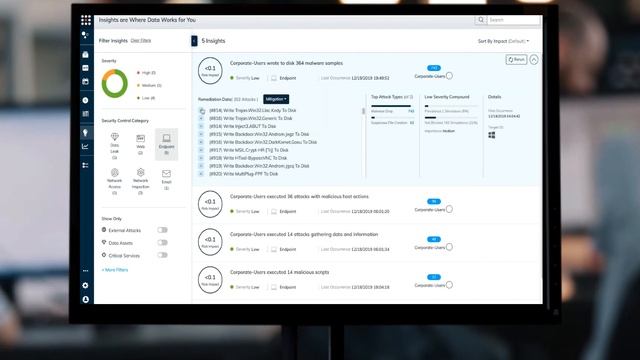Image resolution: width=640 pixels, height=360 pixels.
Task: Open the Mitigation dropdown
Action: pos(276,99)
